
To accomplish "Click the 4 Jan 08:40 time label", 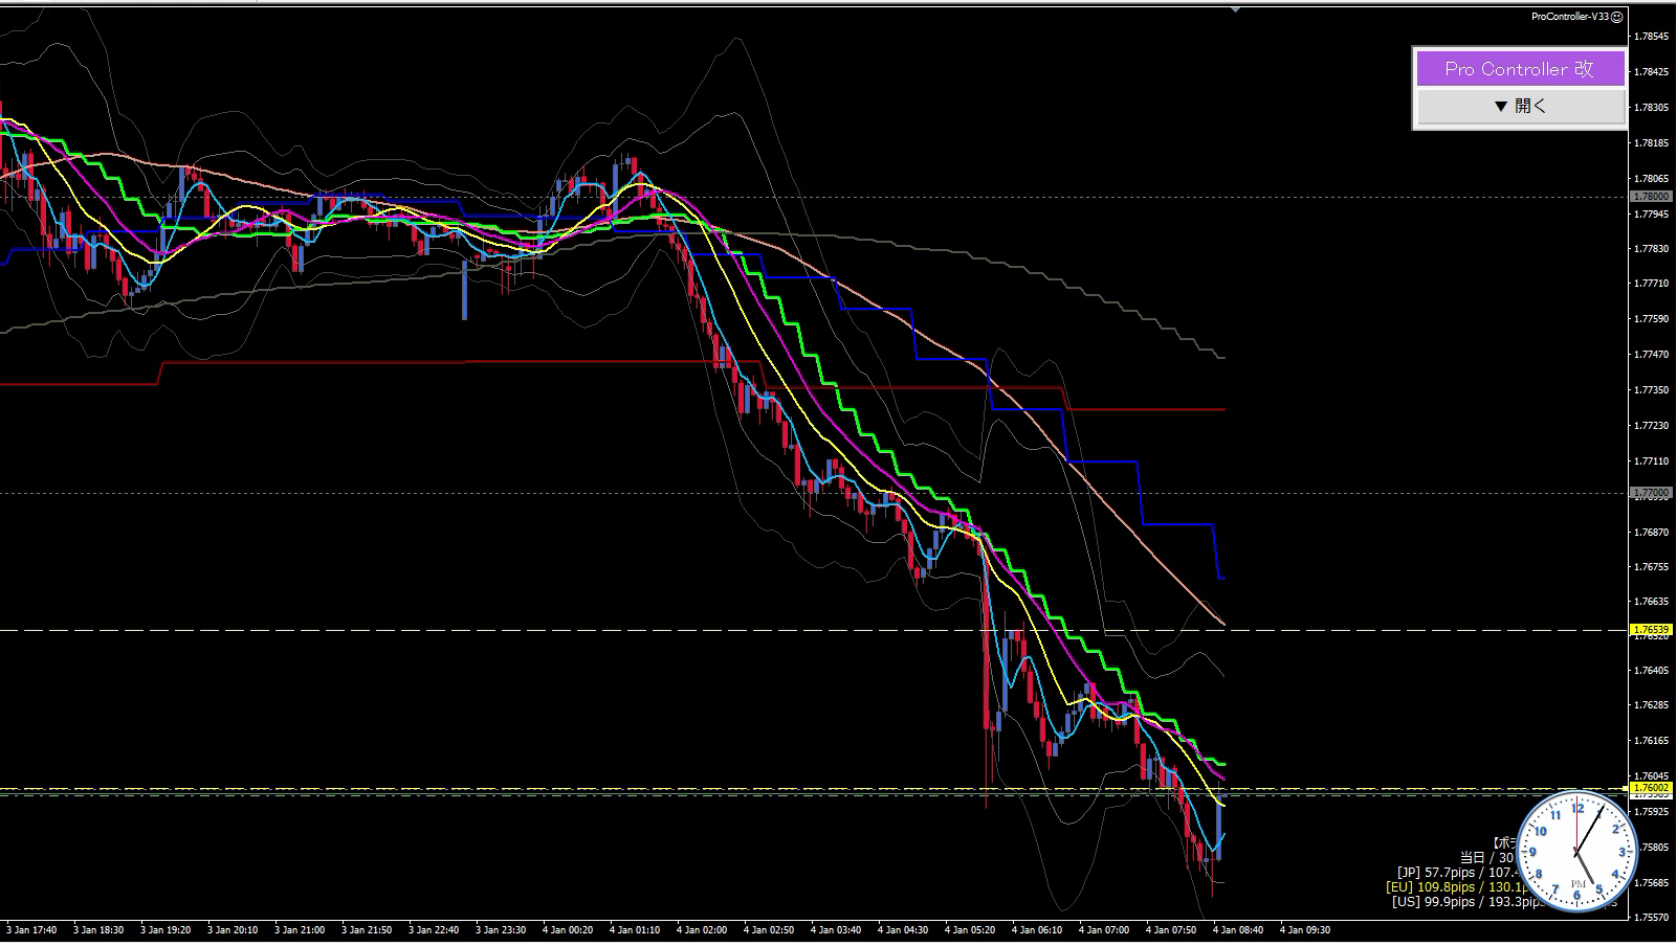I will (x=1238, y=930).
